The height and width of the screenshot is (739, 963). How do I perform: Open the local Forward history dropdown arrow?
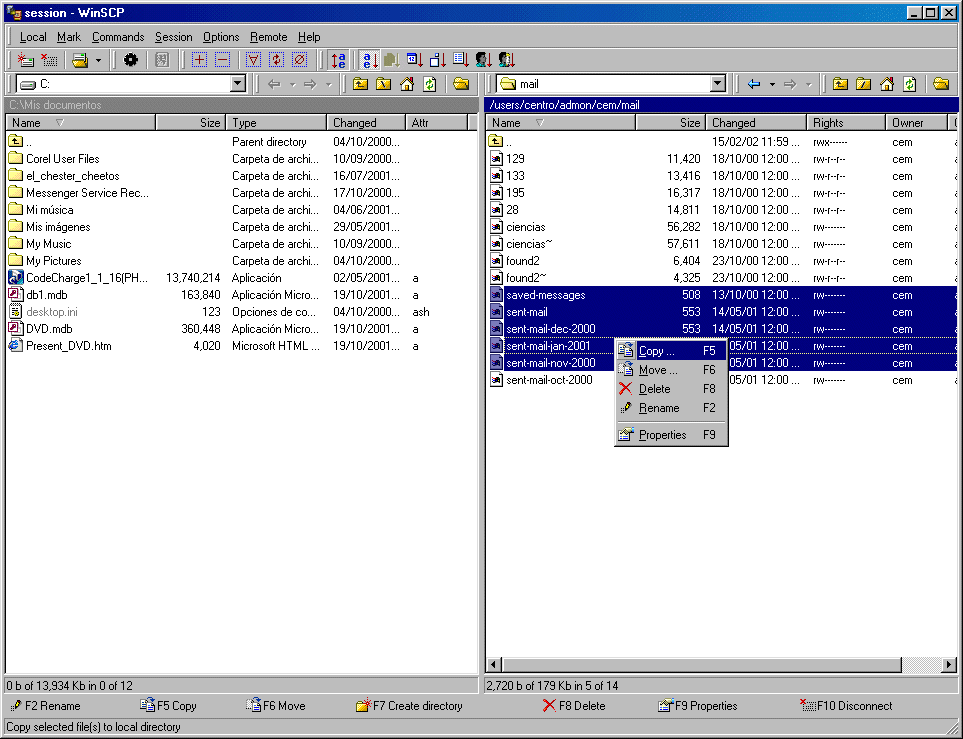coord(329,85)
